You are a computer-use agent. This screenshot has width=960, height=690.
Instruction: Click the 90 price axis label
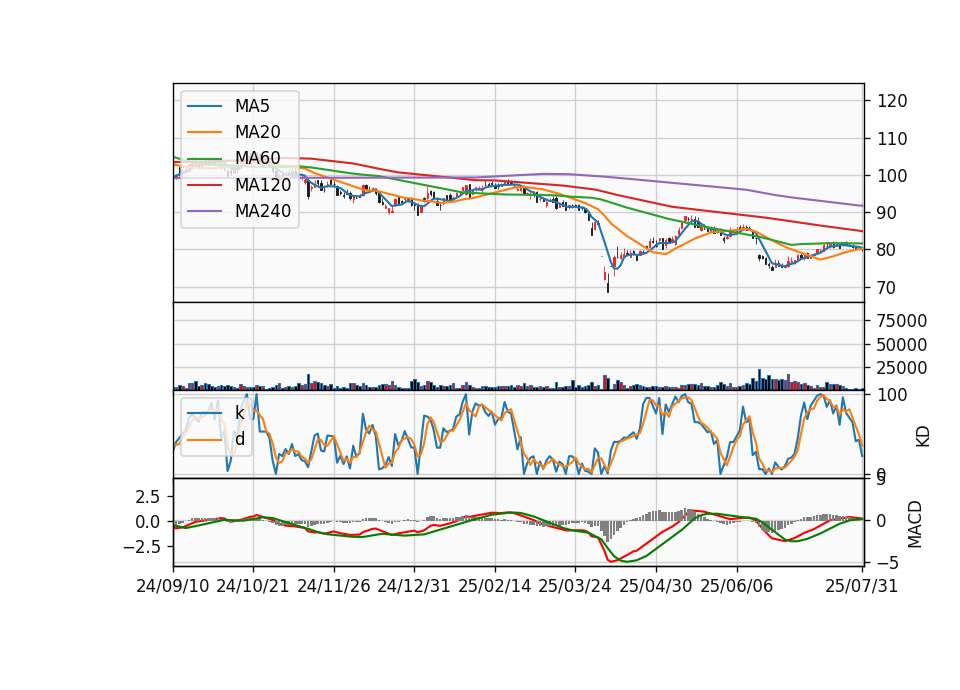pyautogui.click(x=887, y=213)
